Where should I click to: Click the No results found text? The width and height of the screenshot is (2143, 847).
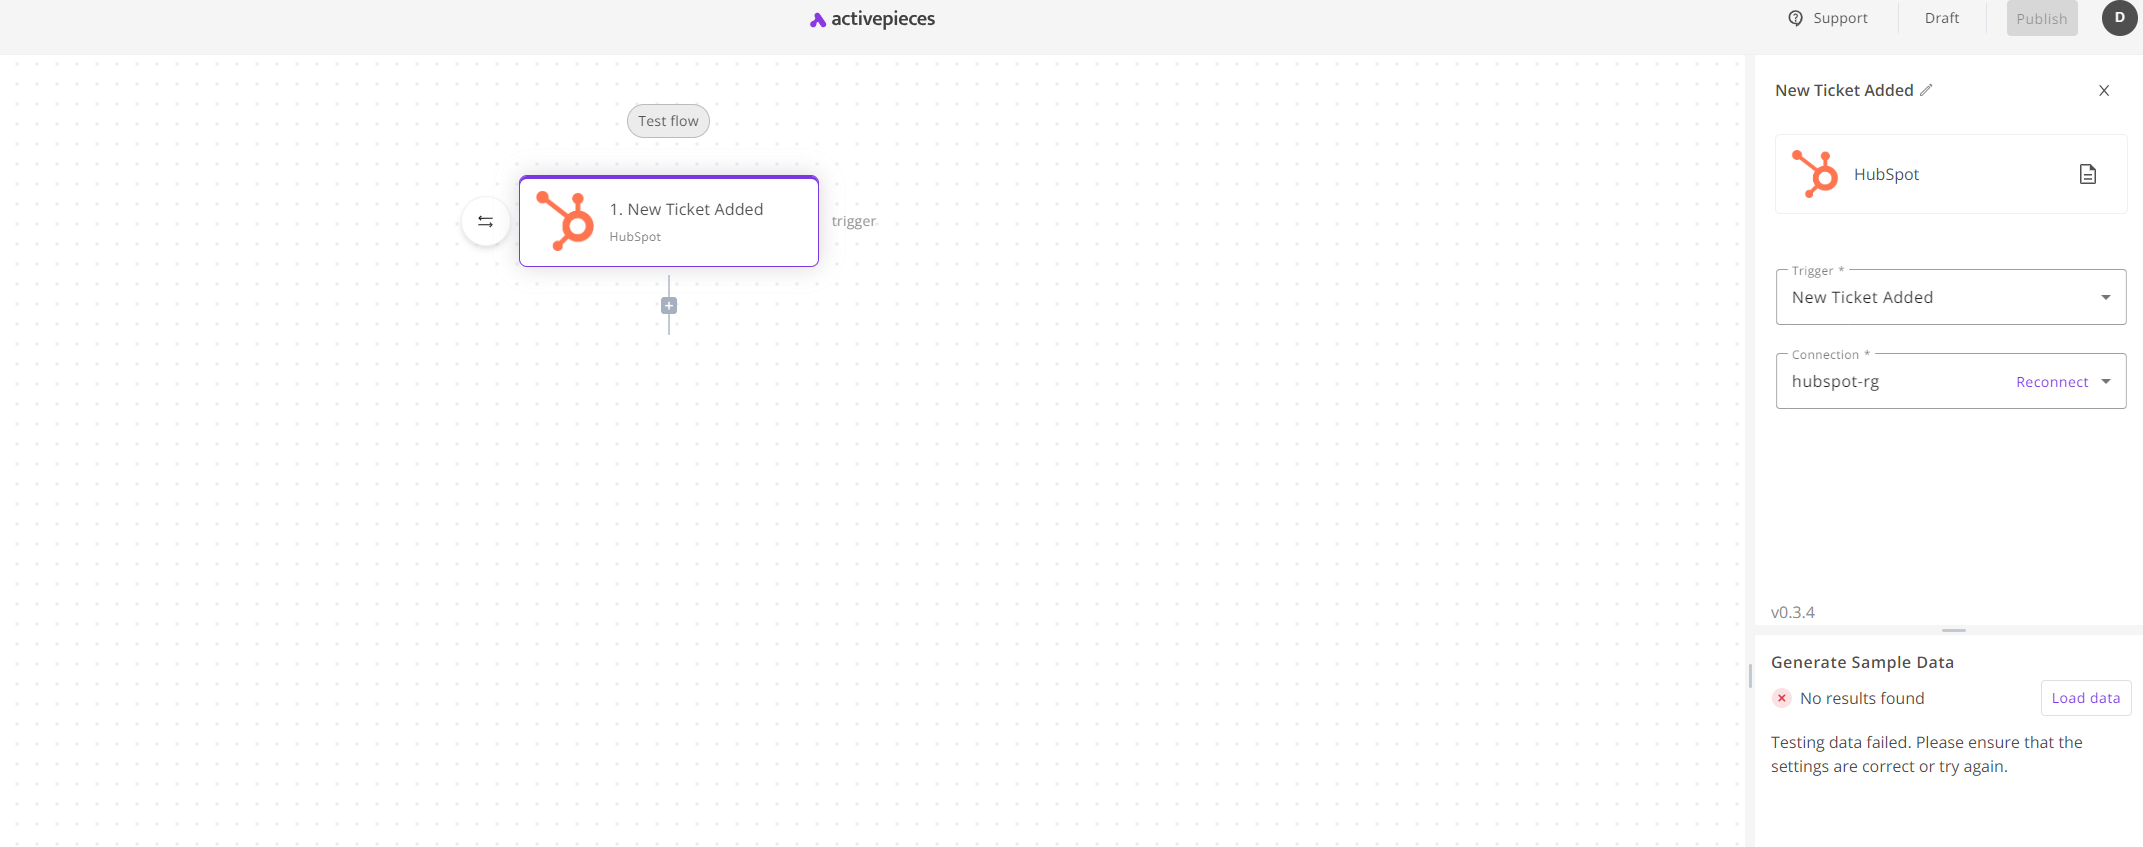(1862, 698)
